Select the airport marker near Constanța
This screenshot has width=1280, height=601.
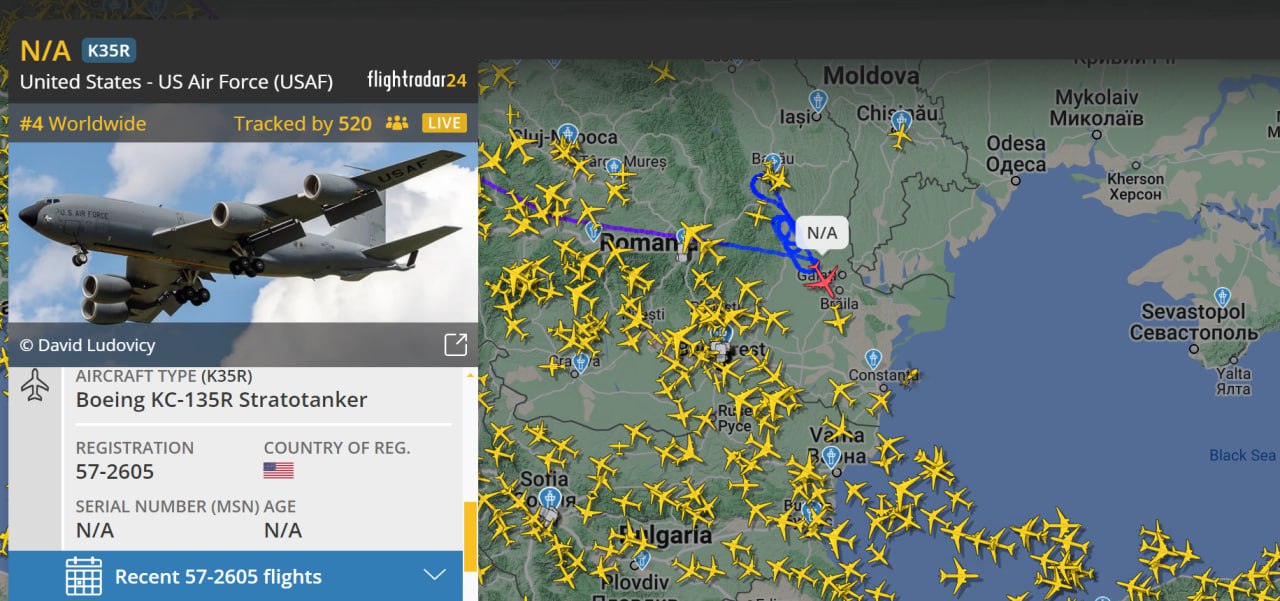click(x=873, y=359)
